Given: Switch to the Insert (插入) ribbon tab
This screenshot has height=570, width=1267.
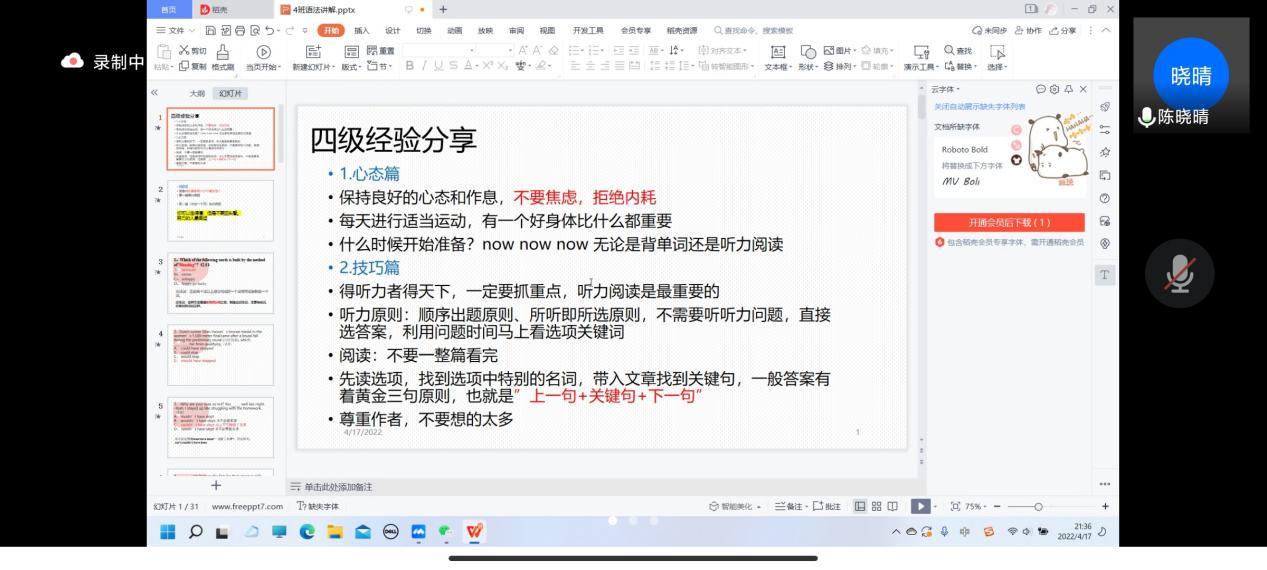Looking at the screenshot, I should click(x=361, y=30).
